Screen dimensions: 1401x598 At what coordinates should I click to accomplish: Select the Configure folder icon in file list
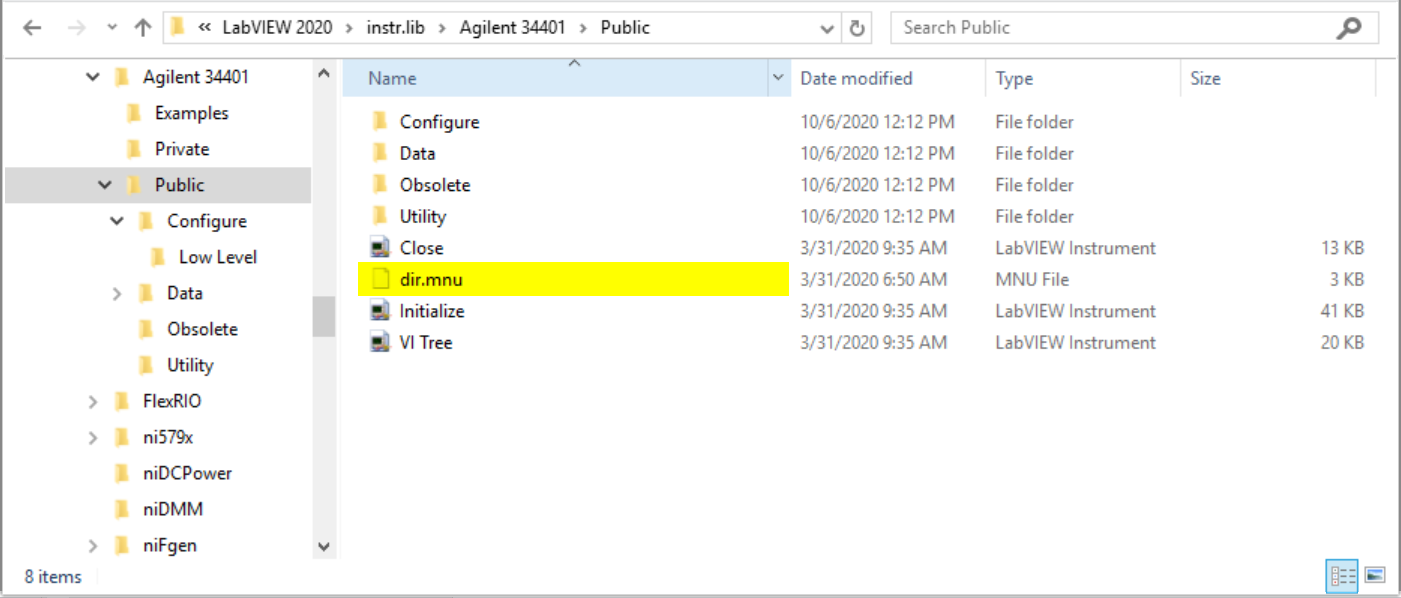pyautogui.click(x=380, y=122)
